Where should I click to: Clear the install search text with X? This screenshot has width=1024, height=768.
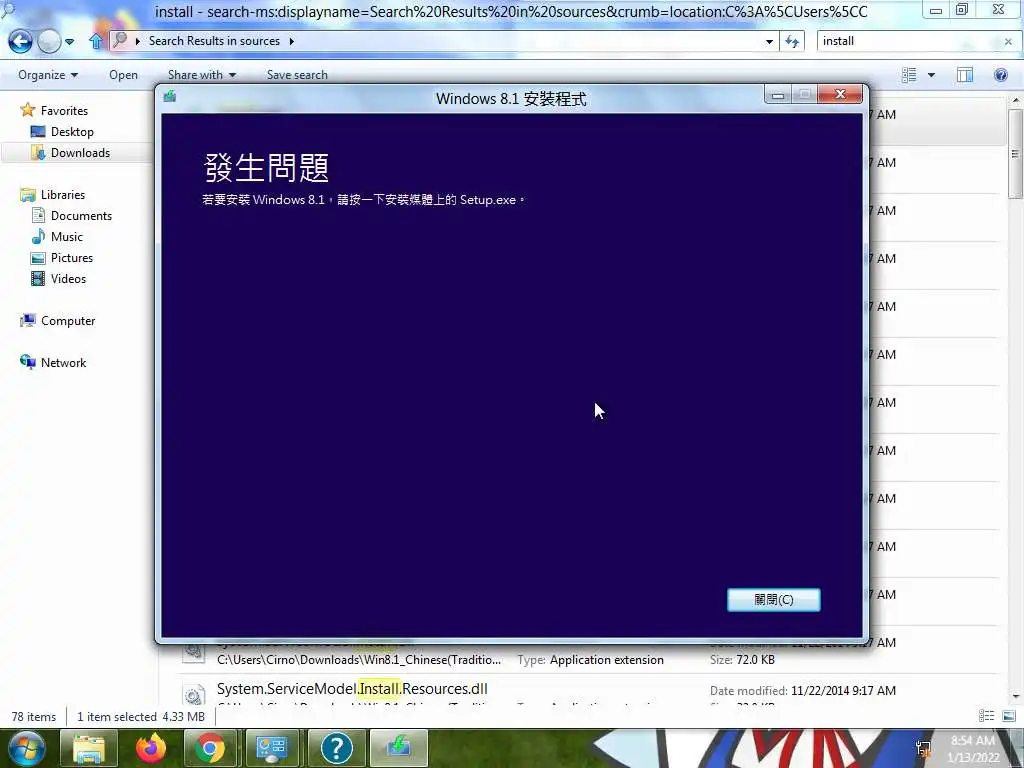(1008, 42)
